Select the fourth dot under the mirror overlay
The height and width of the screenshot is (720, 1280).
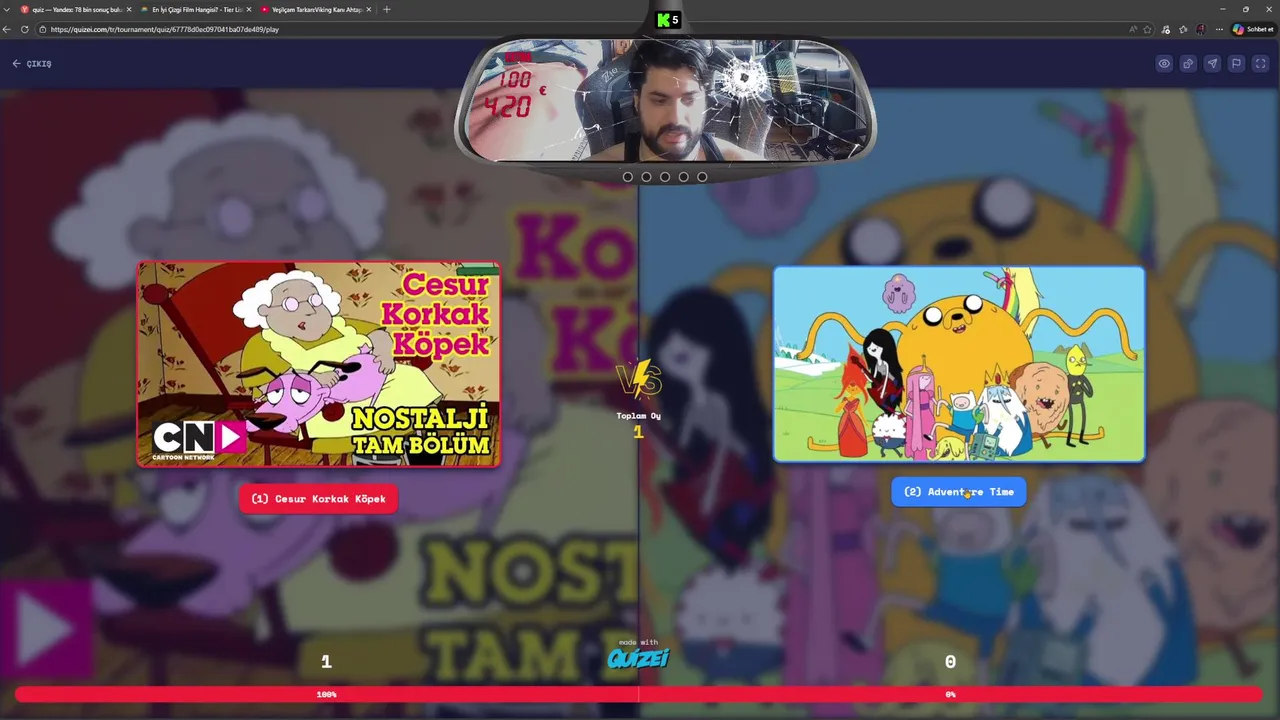(684, 177)
